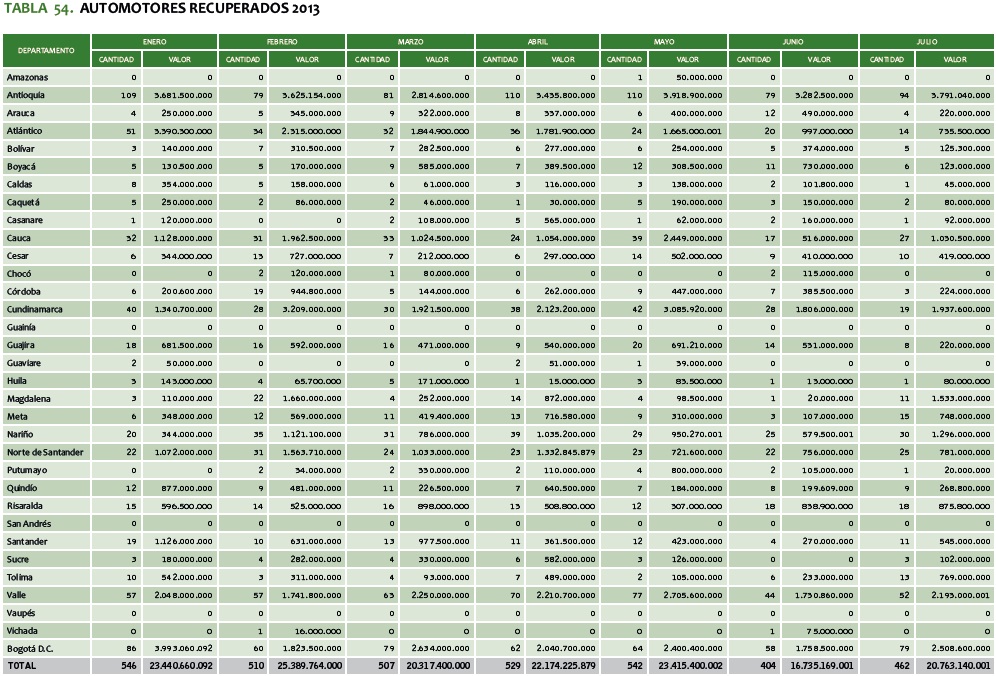Select the Cundinamarca row label

coord(34,310)
